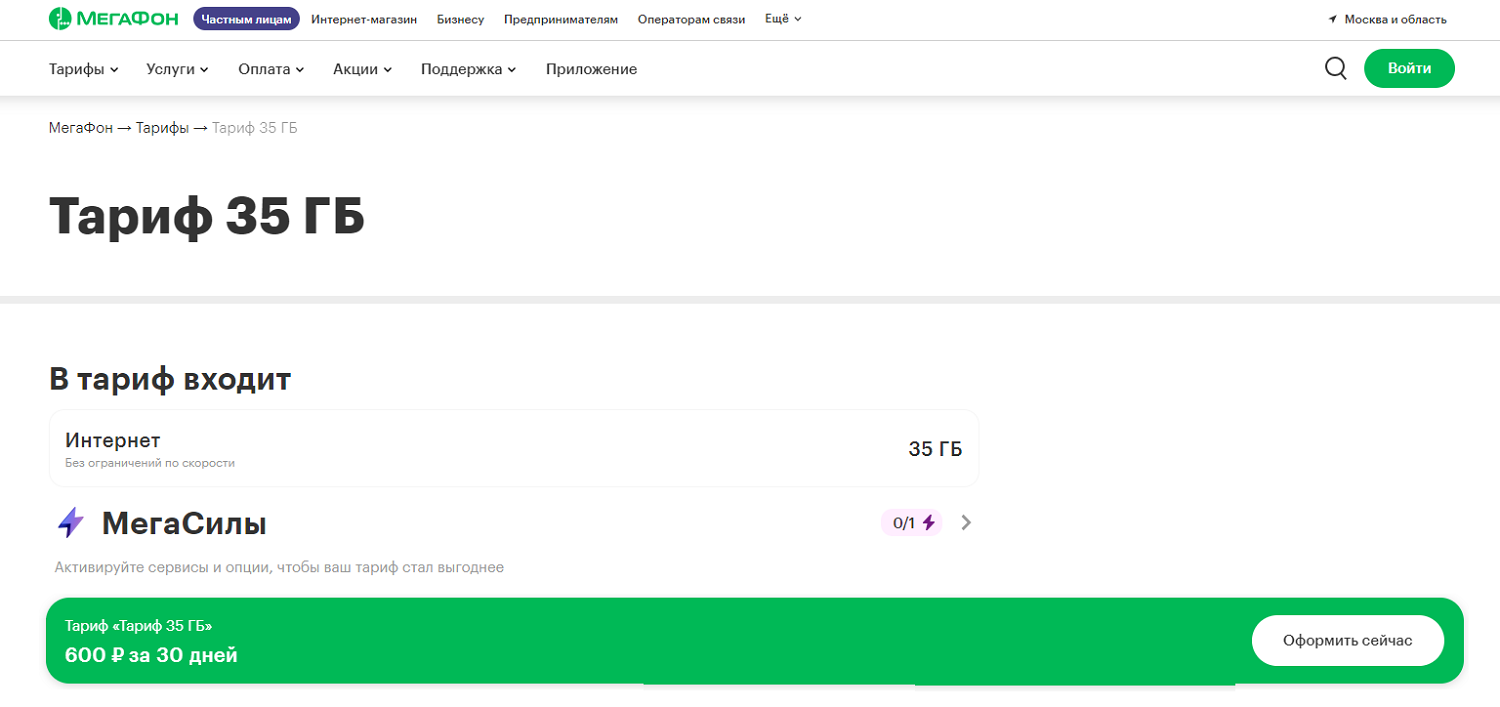Click the МегаСилы lightning bolt icon

pyautogui.click(x=71, y=523)
